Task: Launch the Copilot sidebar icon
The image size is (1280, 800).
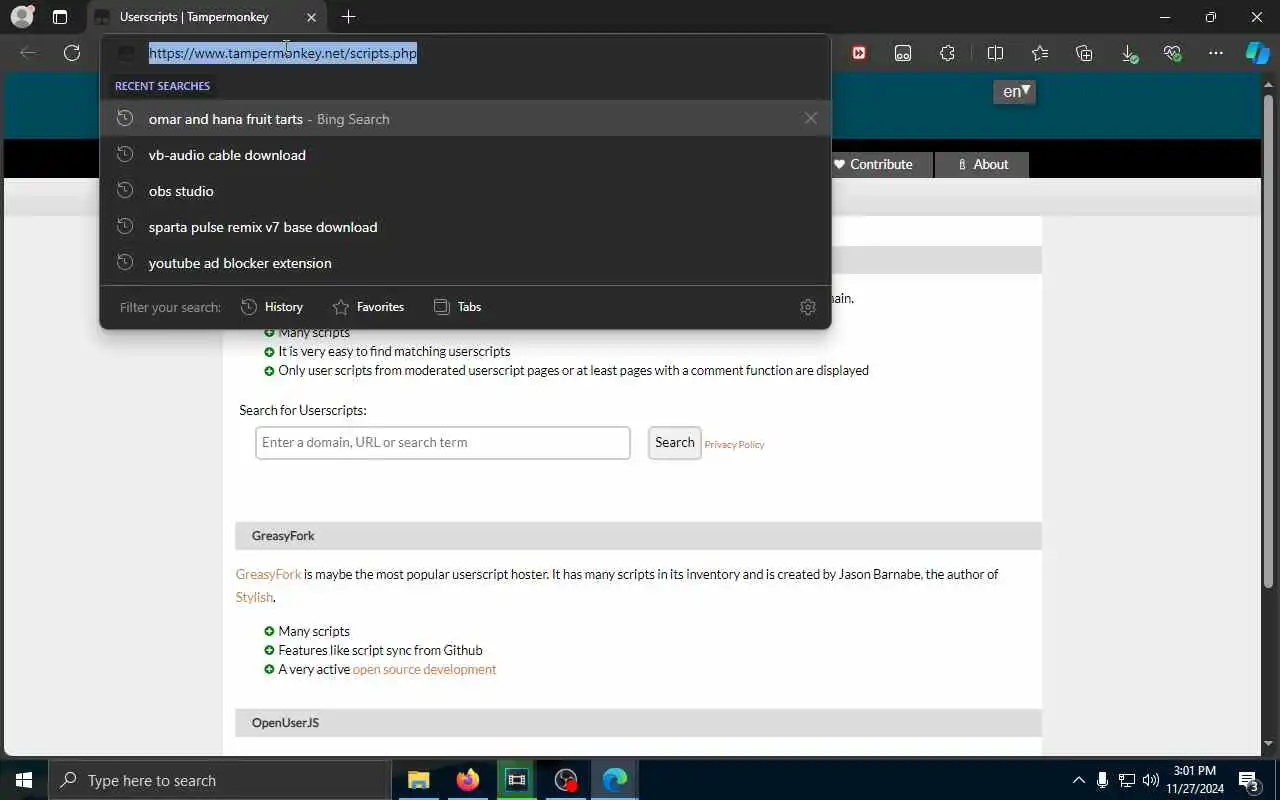Action: [1257, 53]
